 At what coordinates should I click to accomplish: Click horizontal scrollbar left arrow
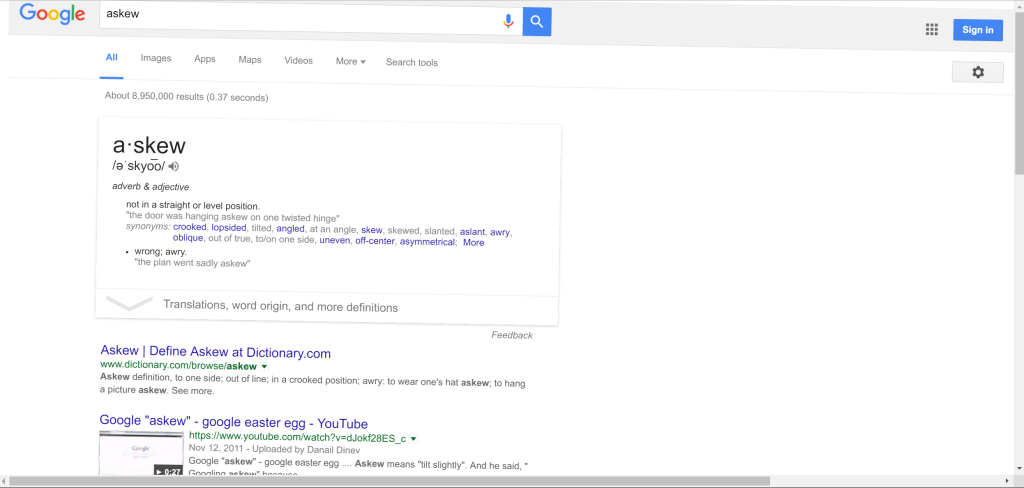(4, 481)
